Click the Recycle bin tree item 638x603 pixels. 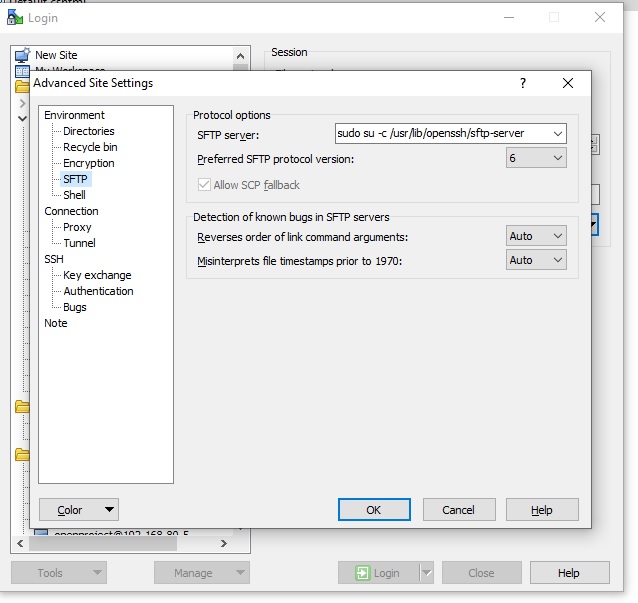coord(90,147)
